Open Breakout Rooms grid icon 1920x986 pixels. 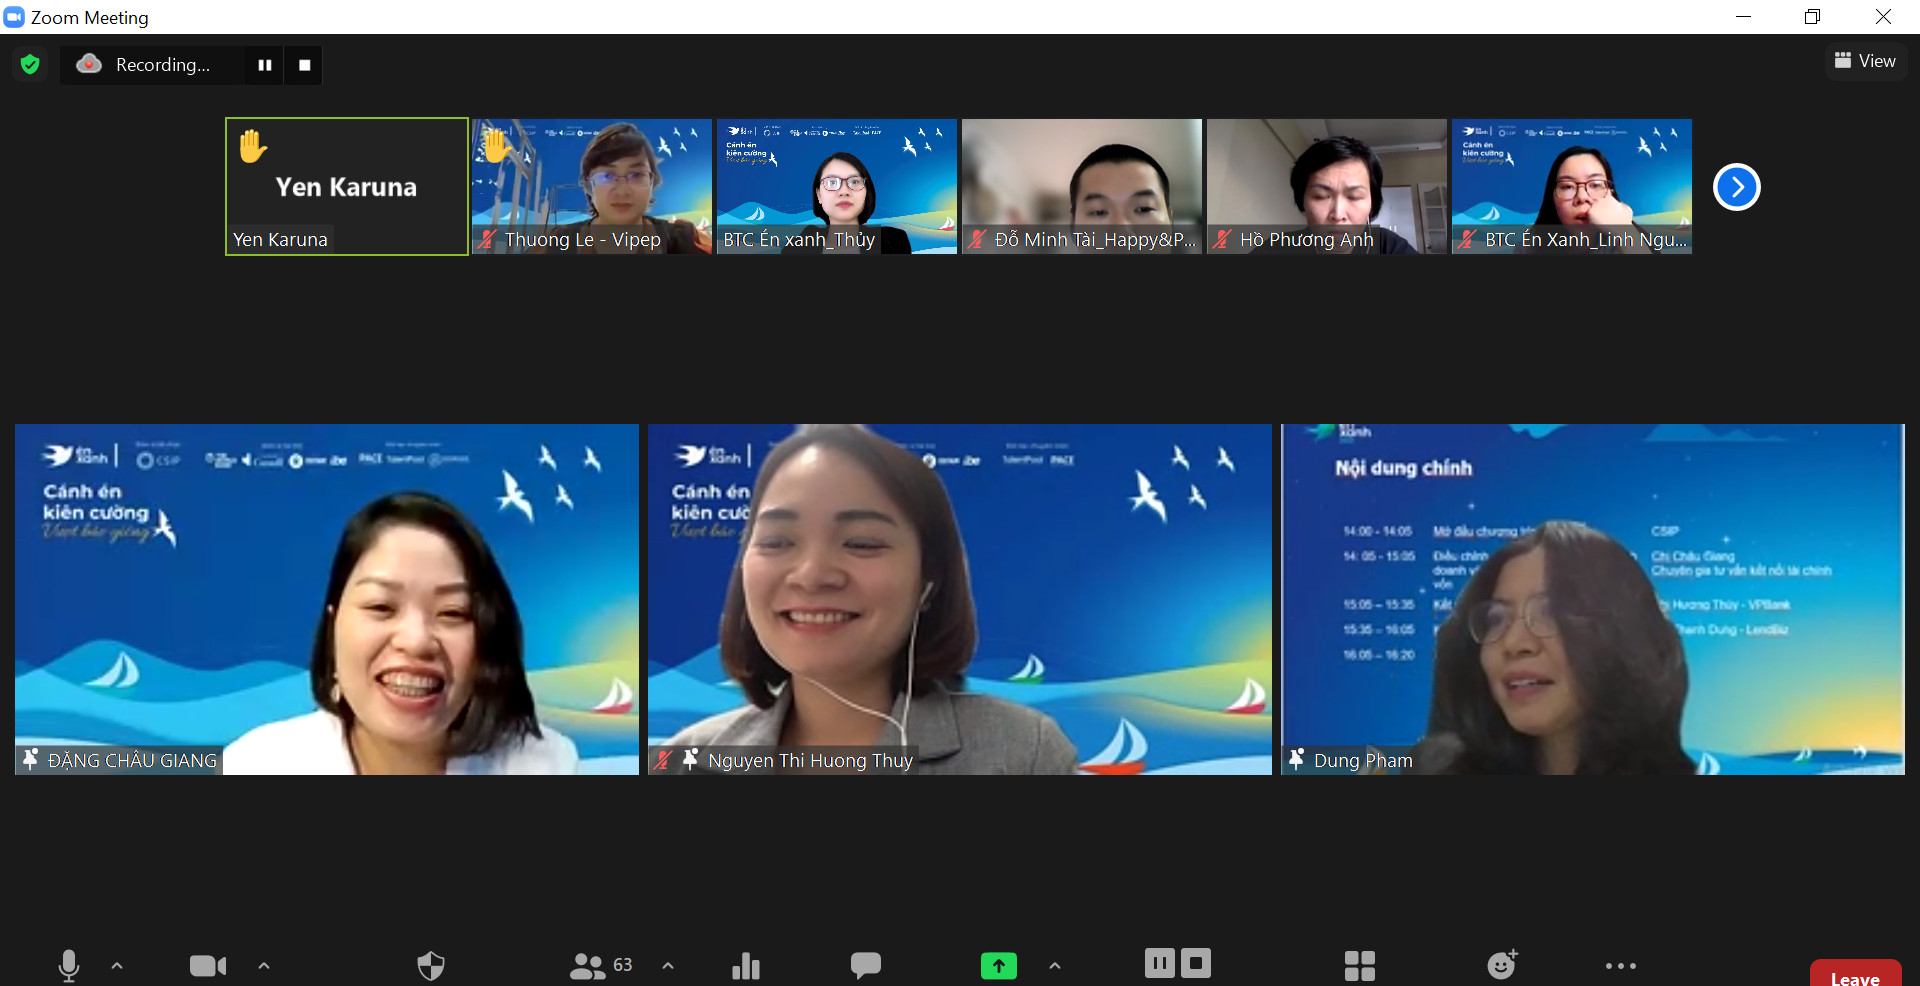click(1360, 965)
